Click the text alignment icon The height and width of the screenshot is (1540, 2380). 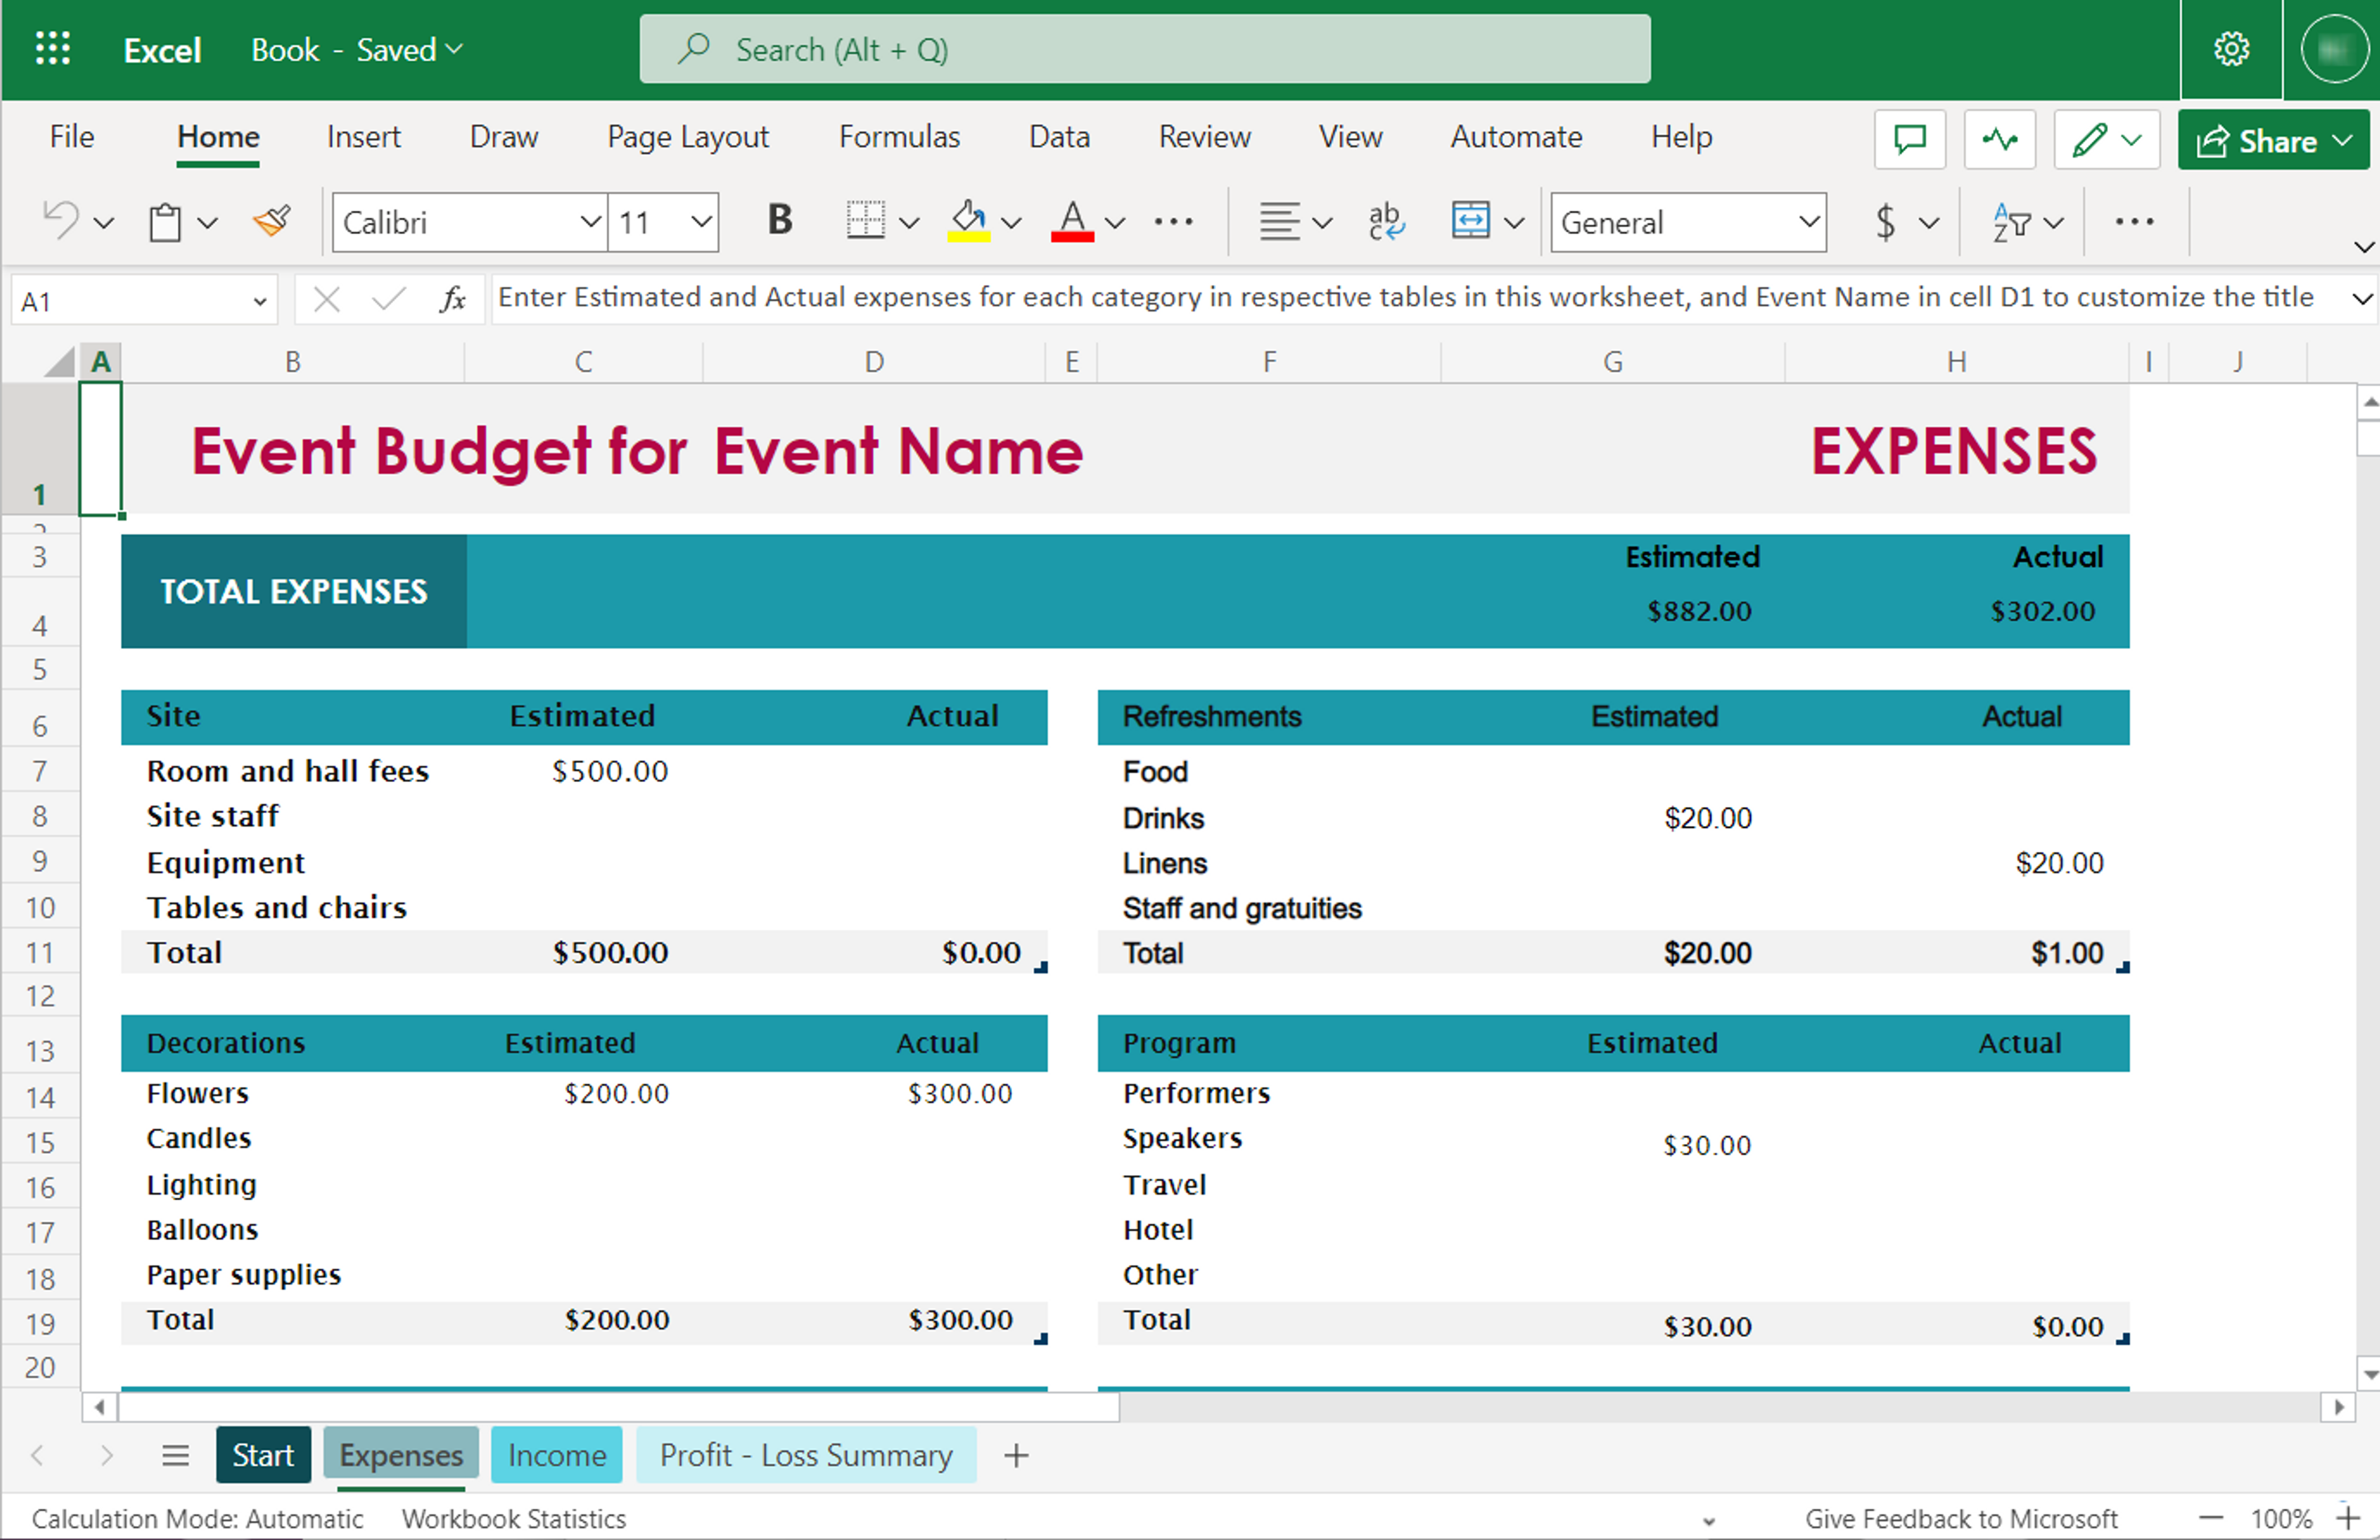[x=1279, y=221]
